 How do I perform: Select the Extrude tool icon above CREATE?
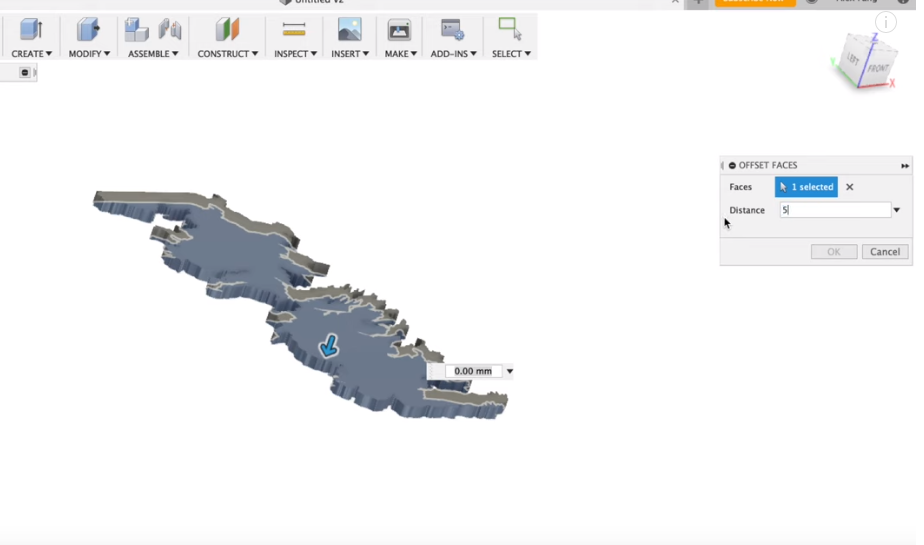[31, 29]
